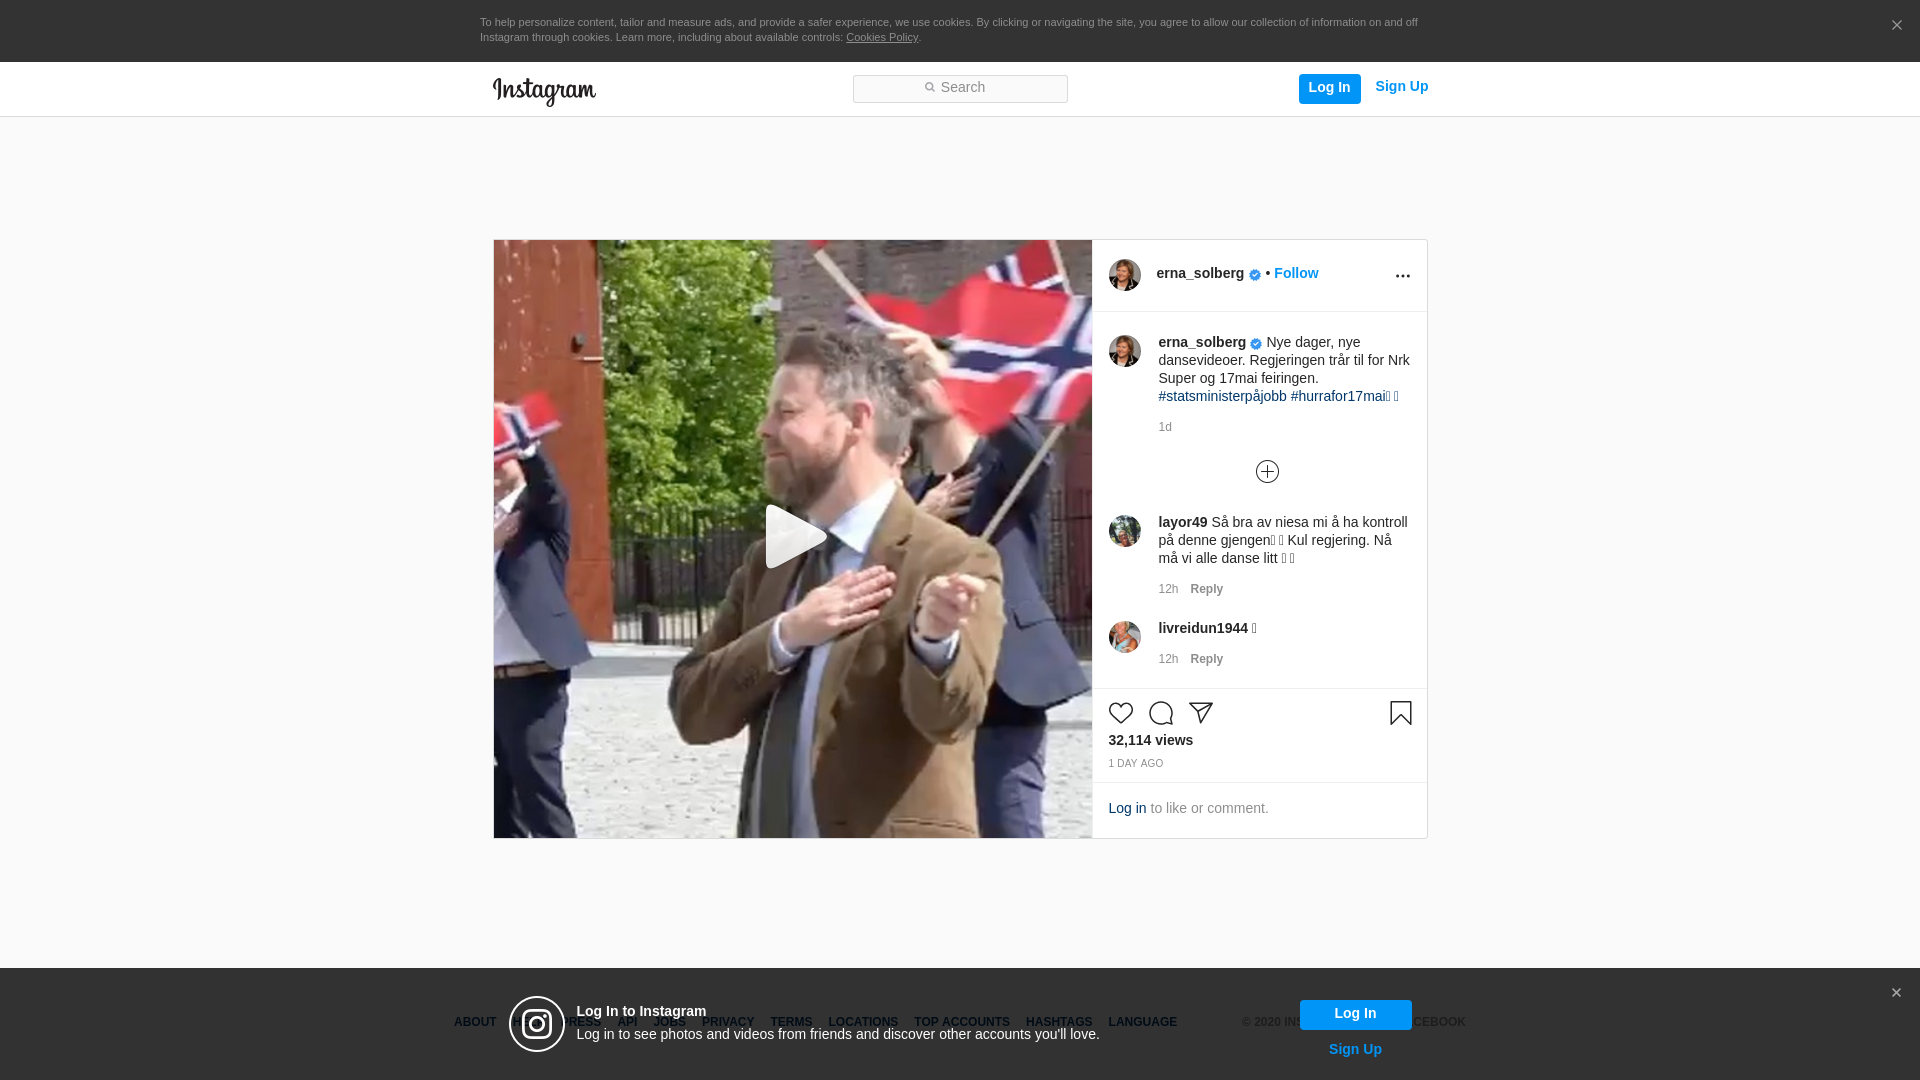Play the video

point(793,538)
